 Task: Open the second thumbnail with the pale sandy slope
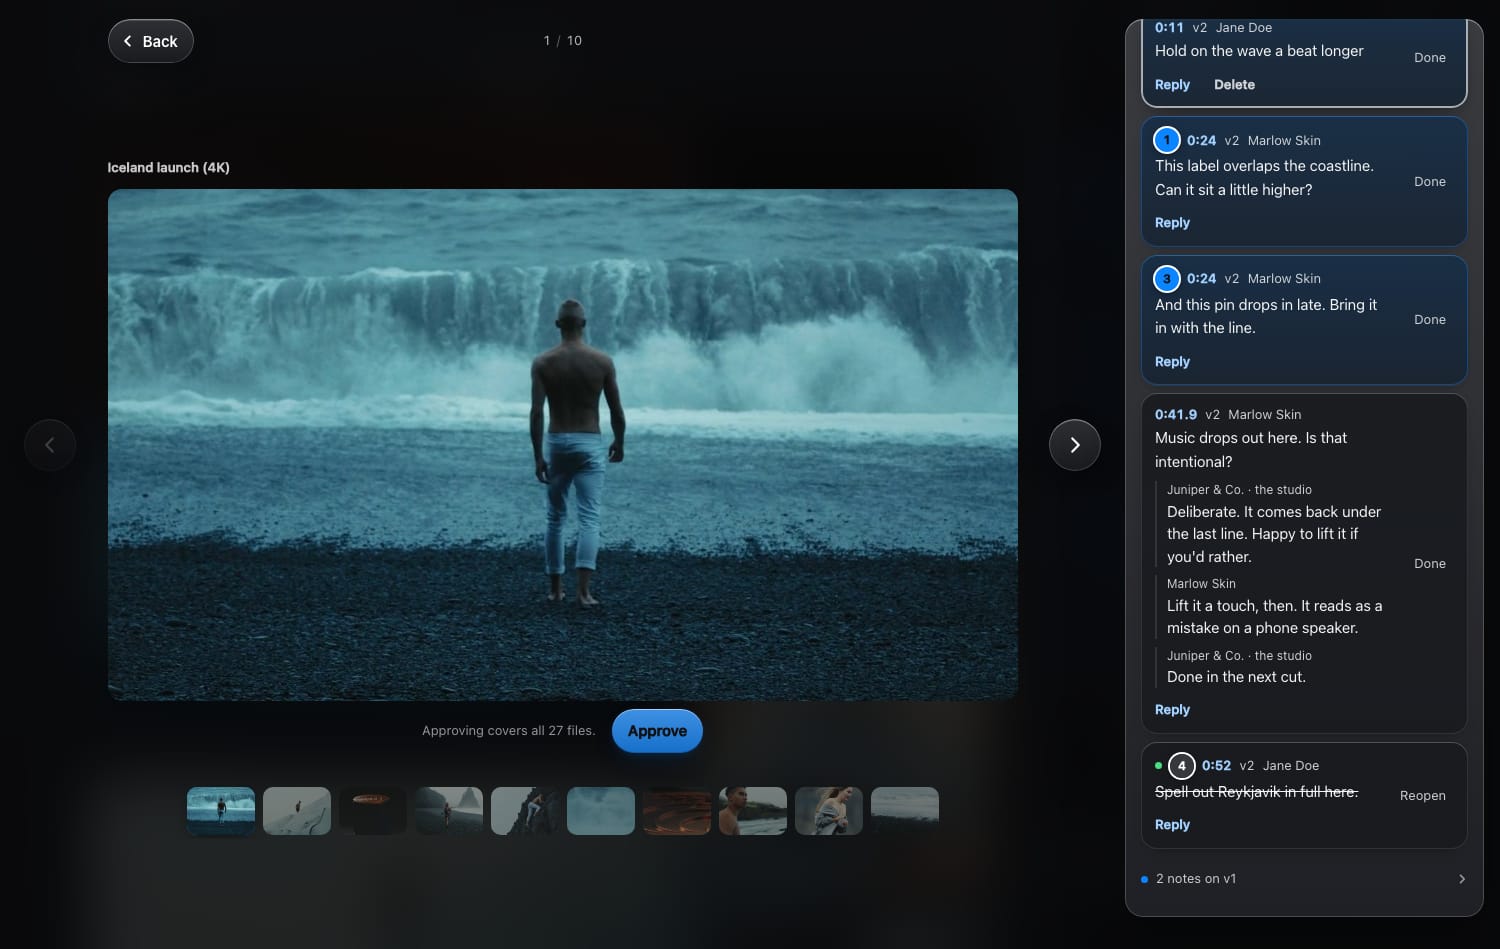pyautogui.click(x=297, y=811)
